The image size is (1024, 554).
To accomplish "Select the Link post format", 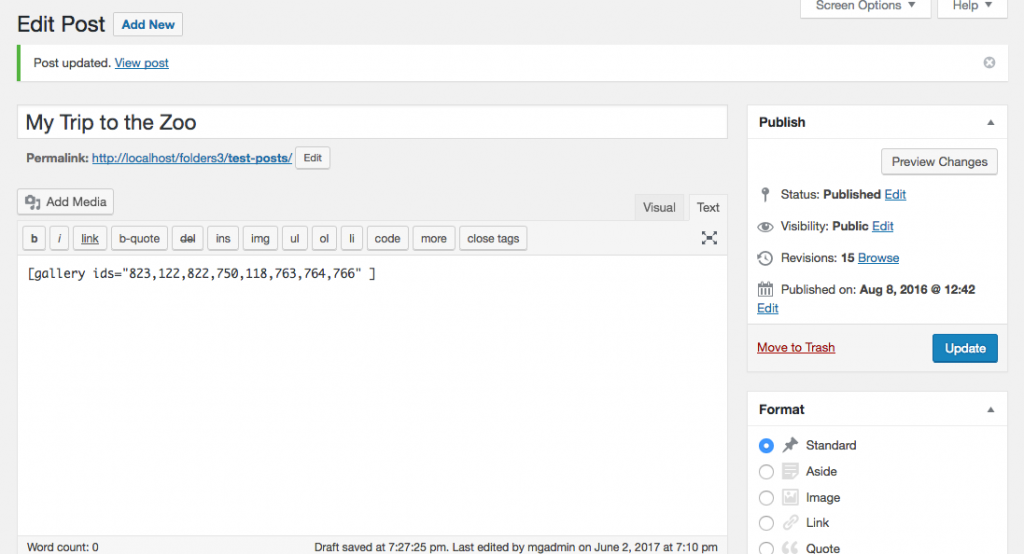I will [766, 523].
